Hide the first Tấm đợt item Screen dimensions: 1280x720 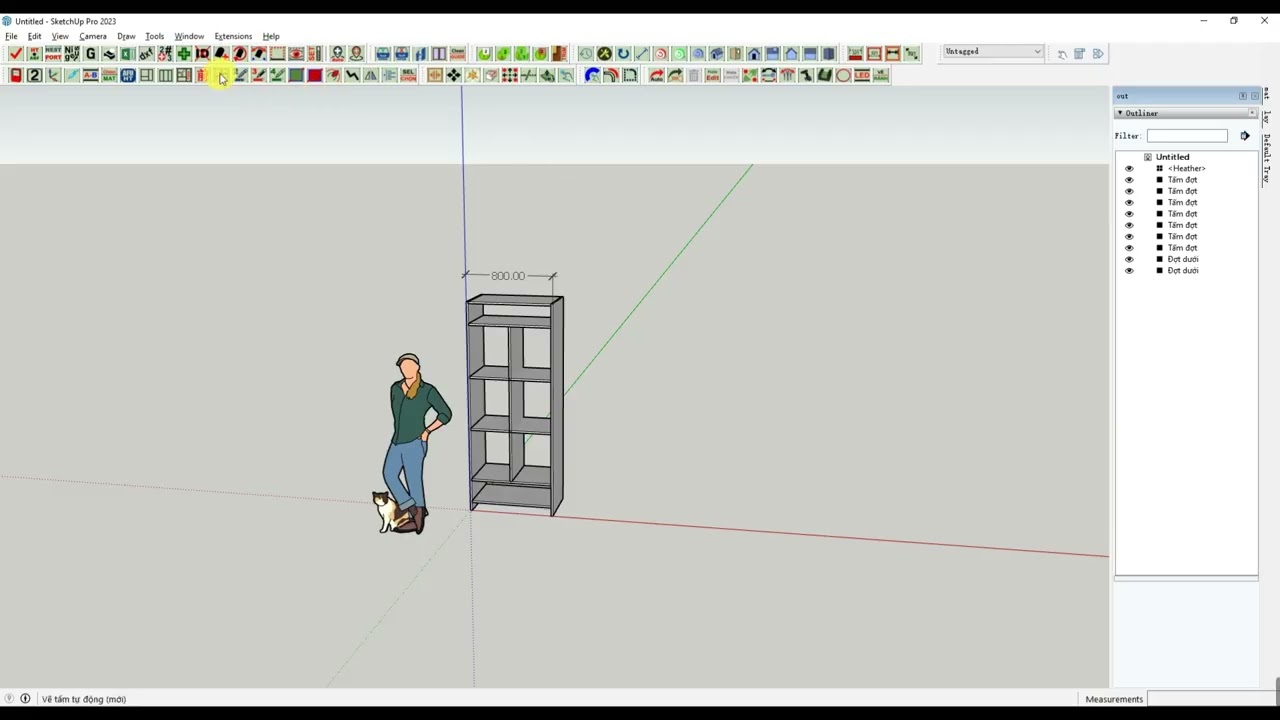pos(1129,180)
